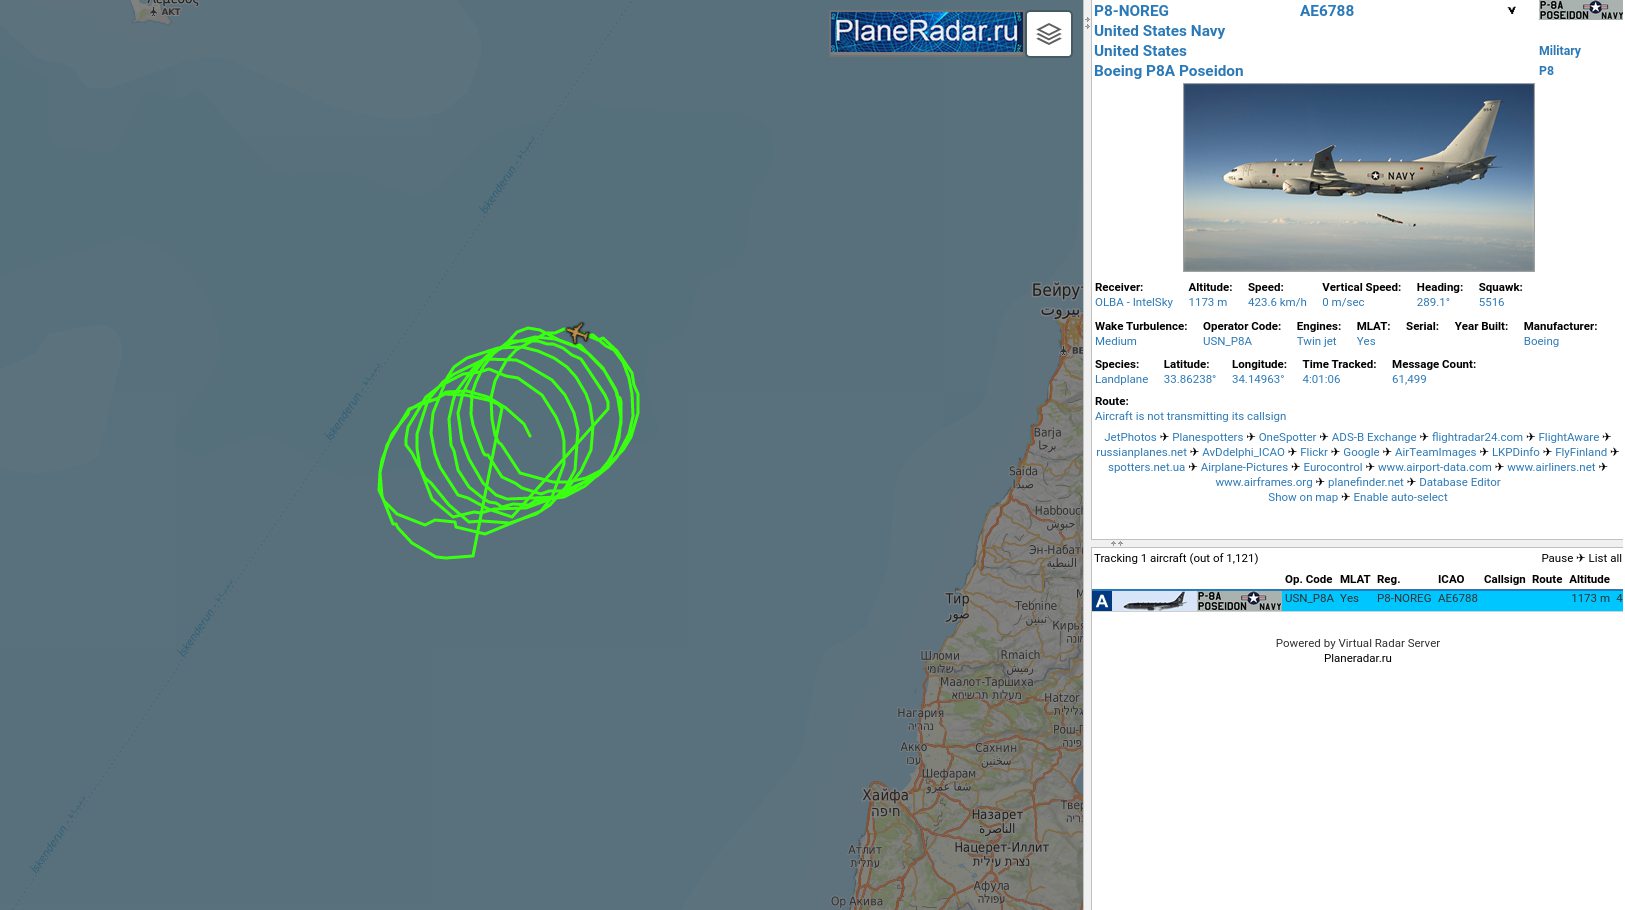The width and height of the screenshot is (1625, 910).
Task: Click the blue 'A' marker in aircraft list
Action: pyautogui.click(x=1102, y=601)
